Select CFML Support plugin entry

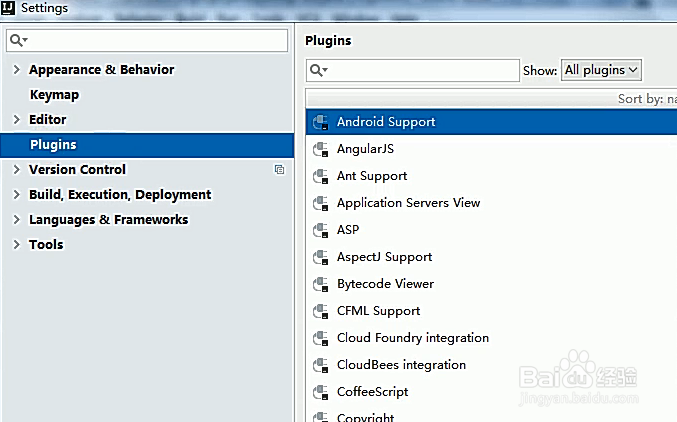378,311
